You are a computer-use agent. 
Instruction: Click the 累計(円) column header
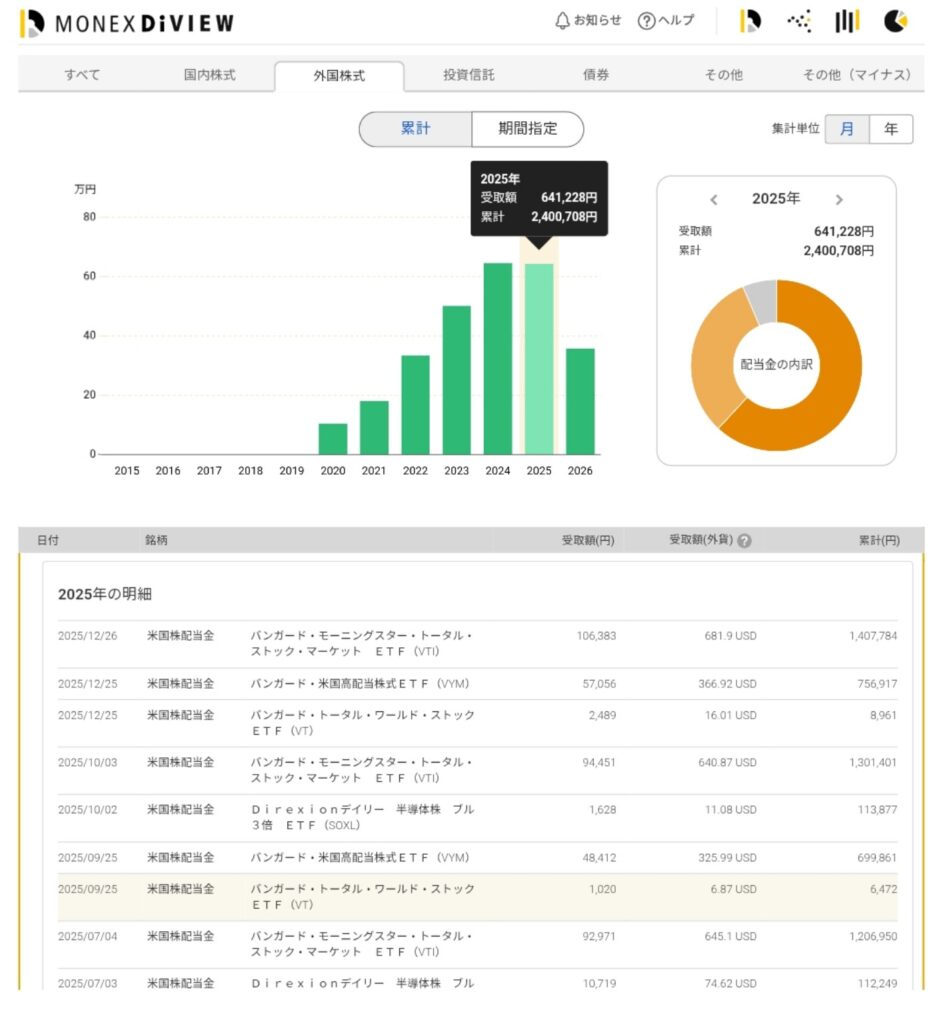pyautogui.click(x=879, y=540)
